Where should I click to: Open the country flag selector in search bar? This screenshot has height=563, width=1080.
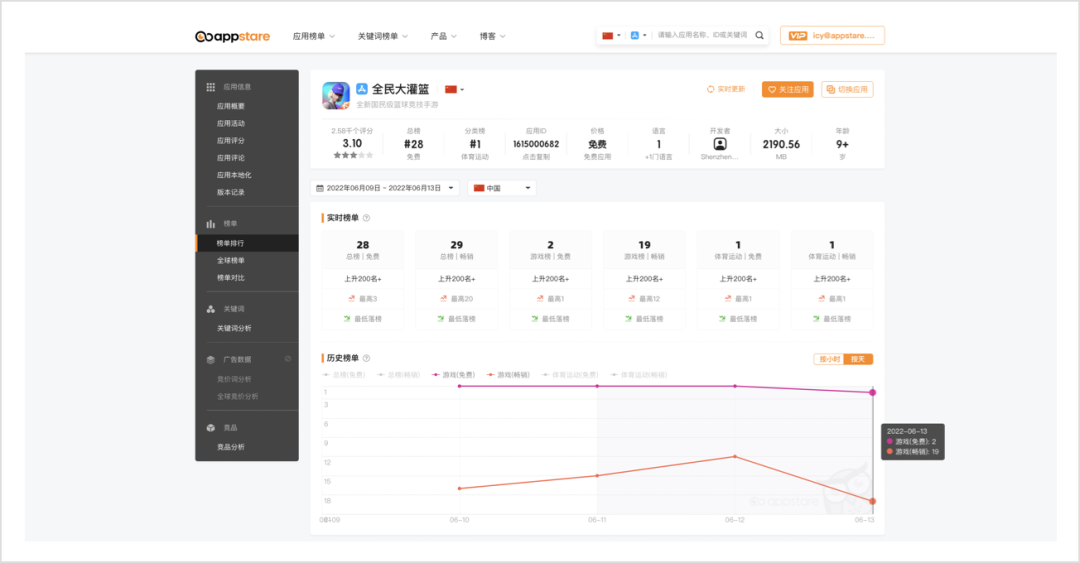(x=612, y=35)
